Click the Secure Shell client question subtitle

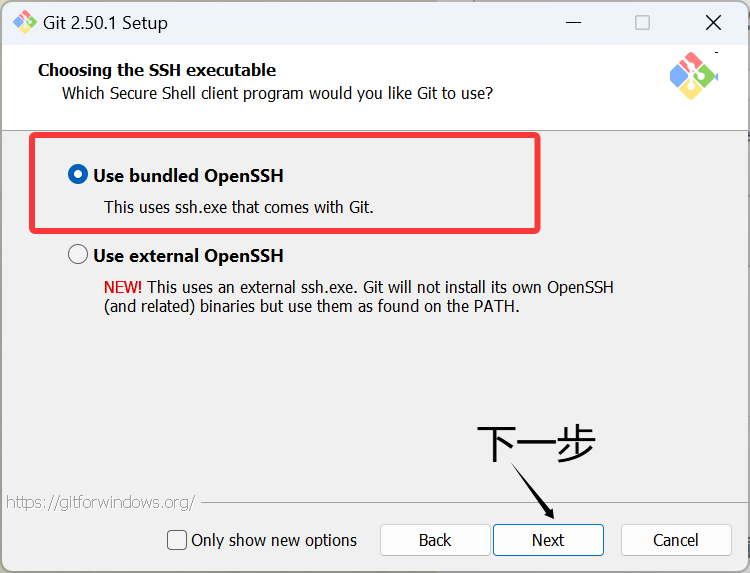click(277, 93)
